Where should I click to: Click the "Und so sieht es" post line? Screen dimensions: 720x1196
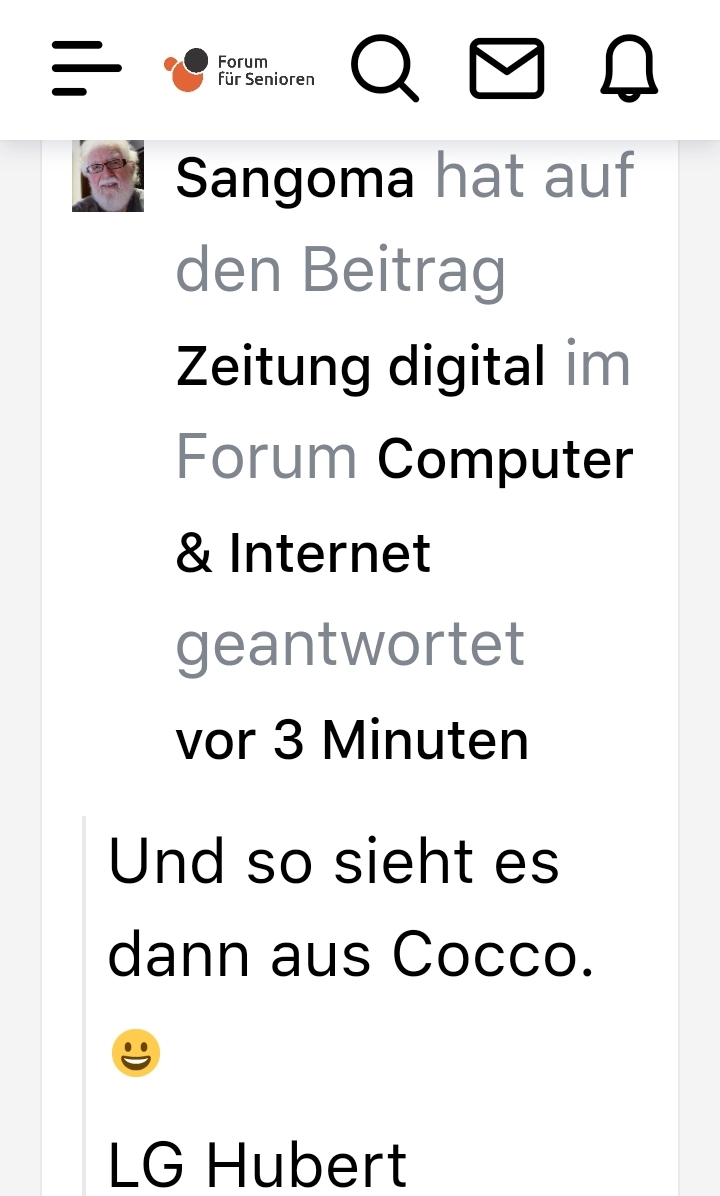(x=333, y=861)
